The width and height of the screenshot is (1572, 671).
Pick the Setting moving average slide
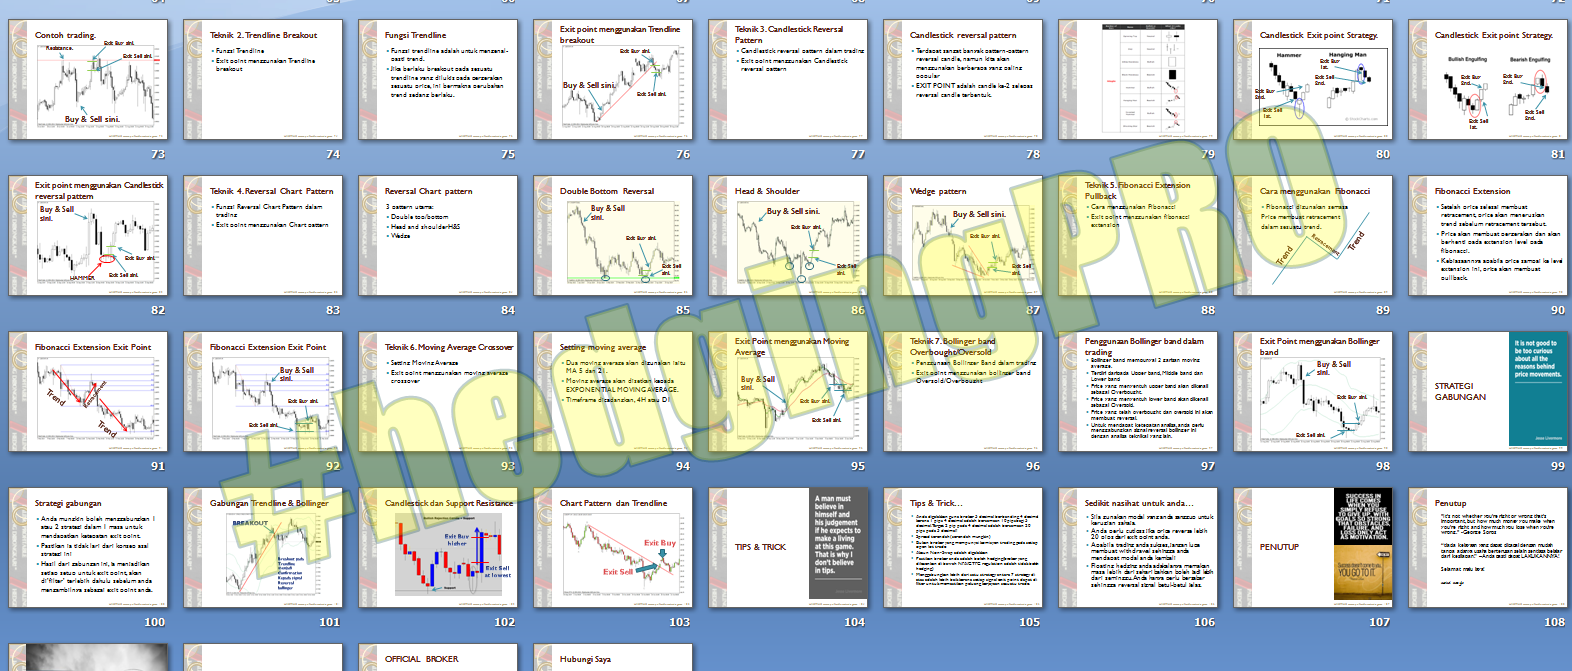[x=613, y=392]
